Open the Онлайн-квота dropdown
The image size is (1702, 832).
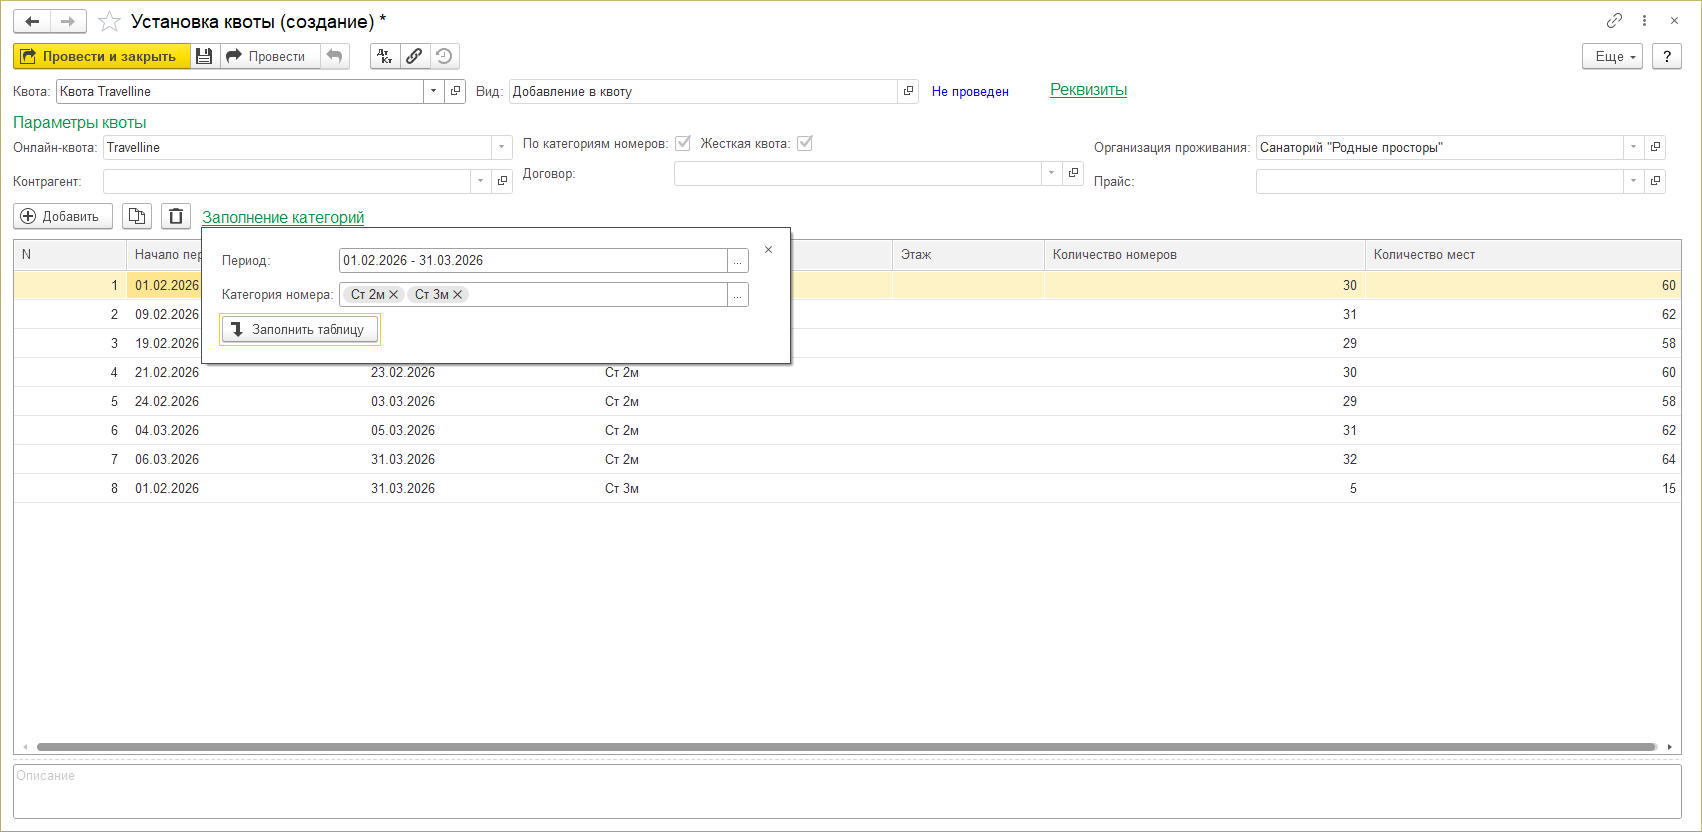click(x=501, y=148)
